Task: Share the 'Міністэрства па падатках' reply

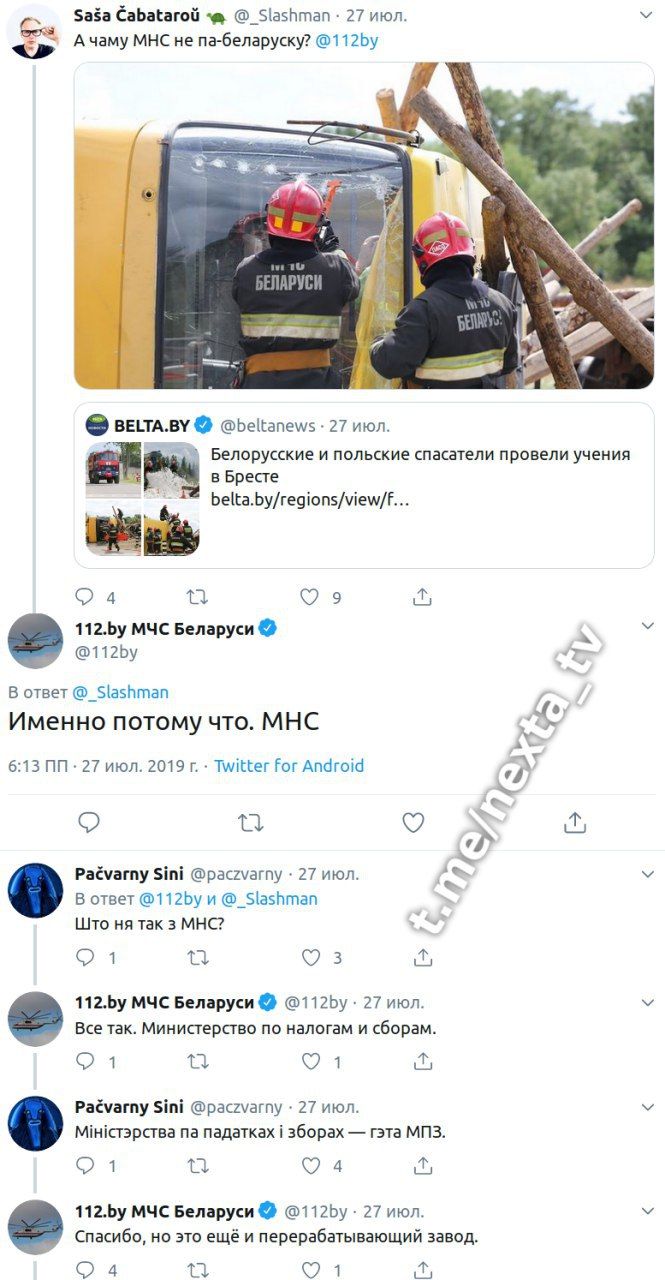Action: 422,1165
